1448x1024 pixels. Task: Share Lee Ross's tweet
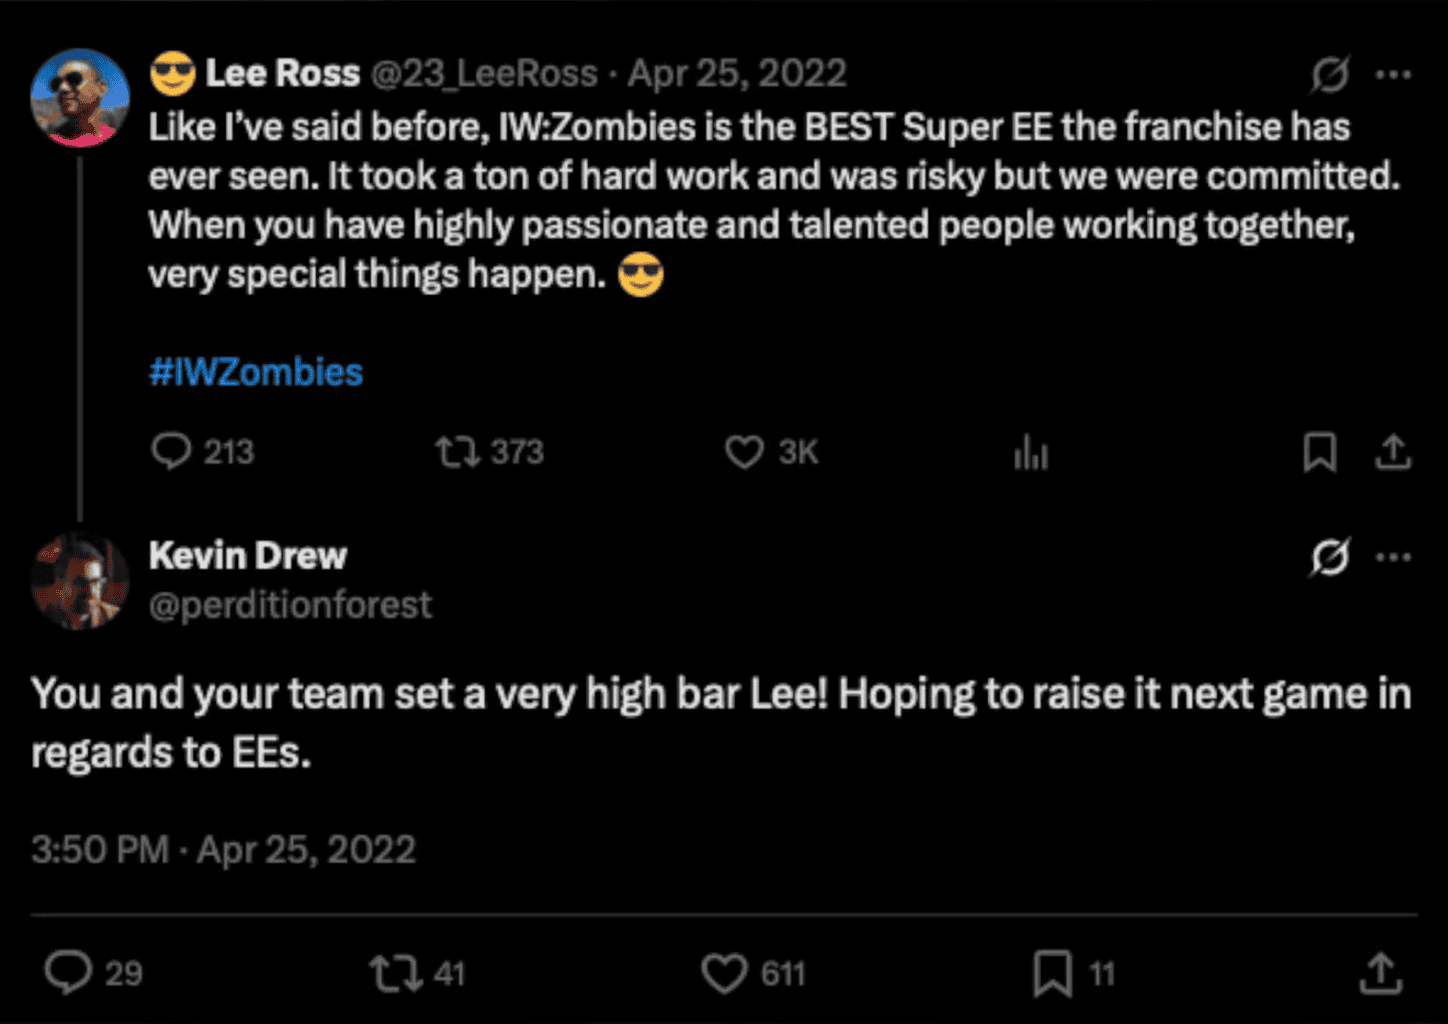pyautogui.click(x=1393, y=452)
